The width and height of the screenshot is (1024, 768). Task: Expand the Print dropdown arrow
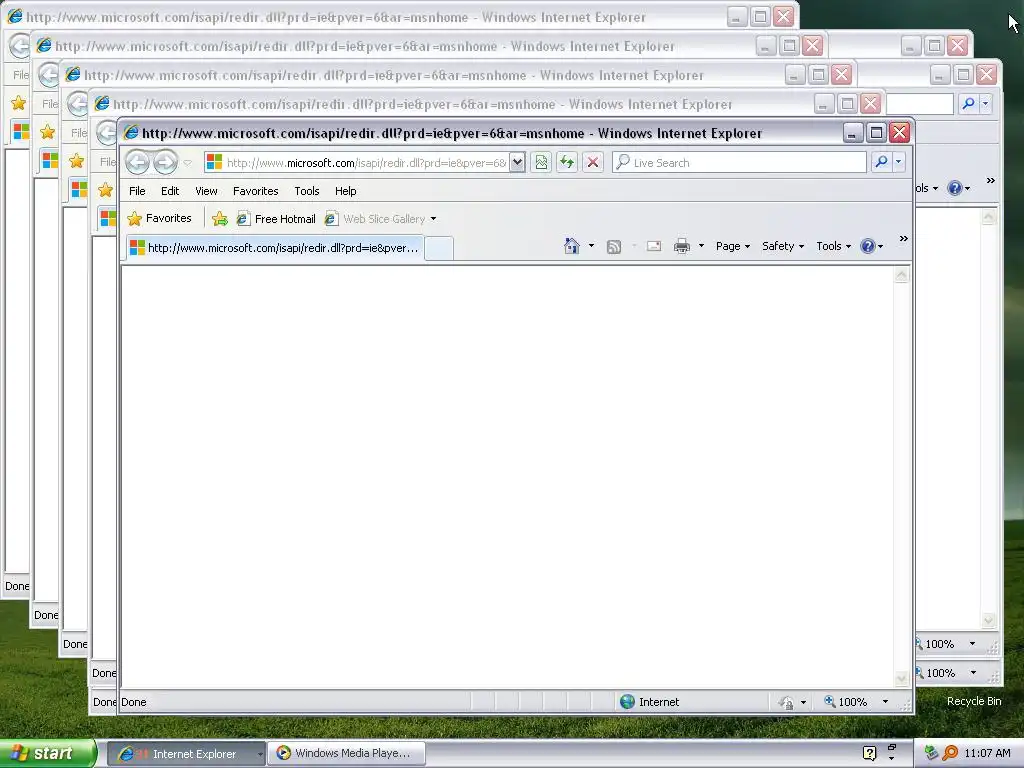701,246
